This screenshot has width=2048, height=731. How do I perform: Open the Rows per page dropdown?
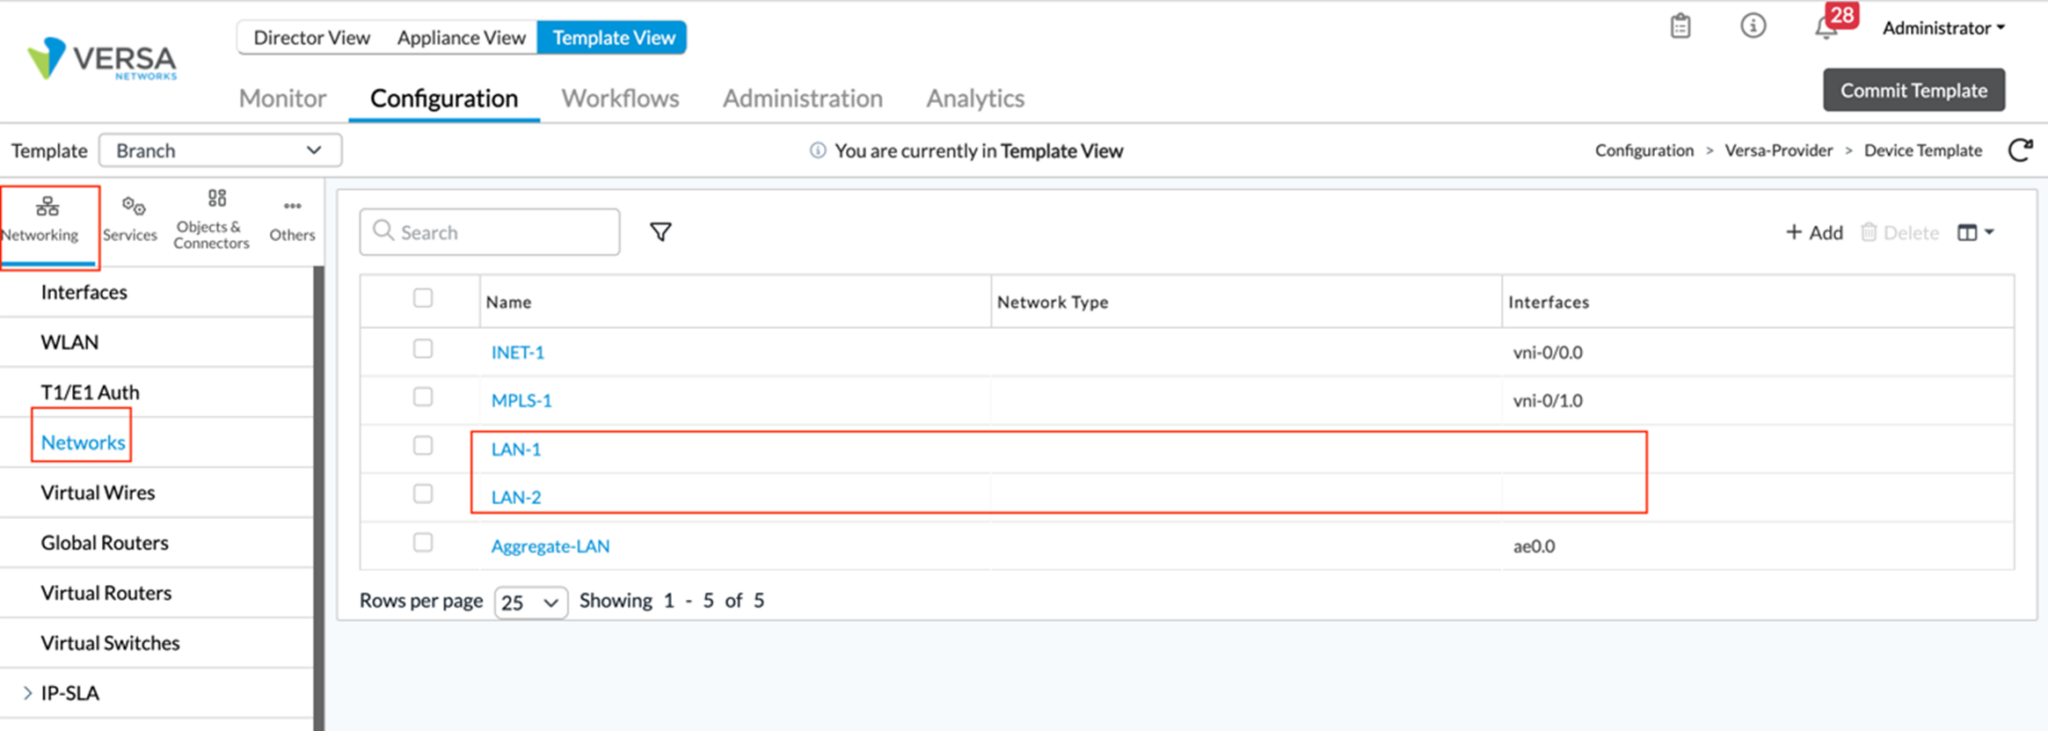click(529, 602)
